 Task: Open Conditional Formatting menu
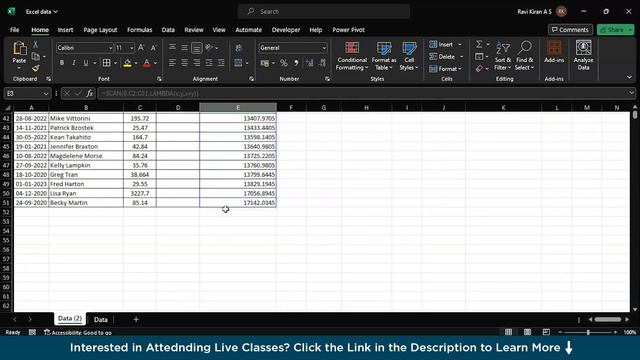(x=352, y=56)
